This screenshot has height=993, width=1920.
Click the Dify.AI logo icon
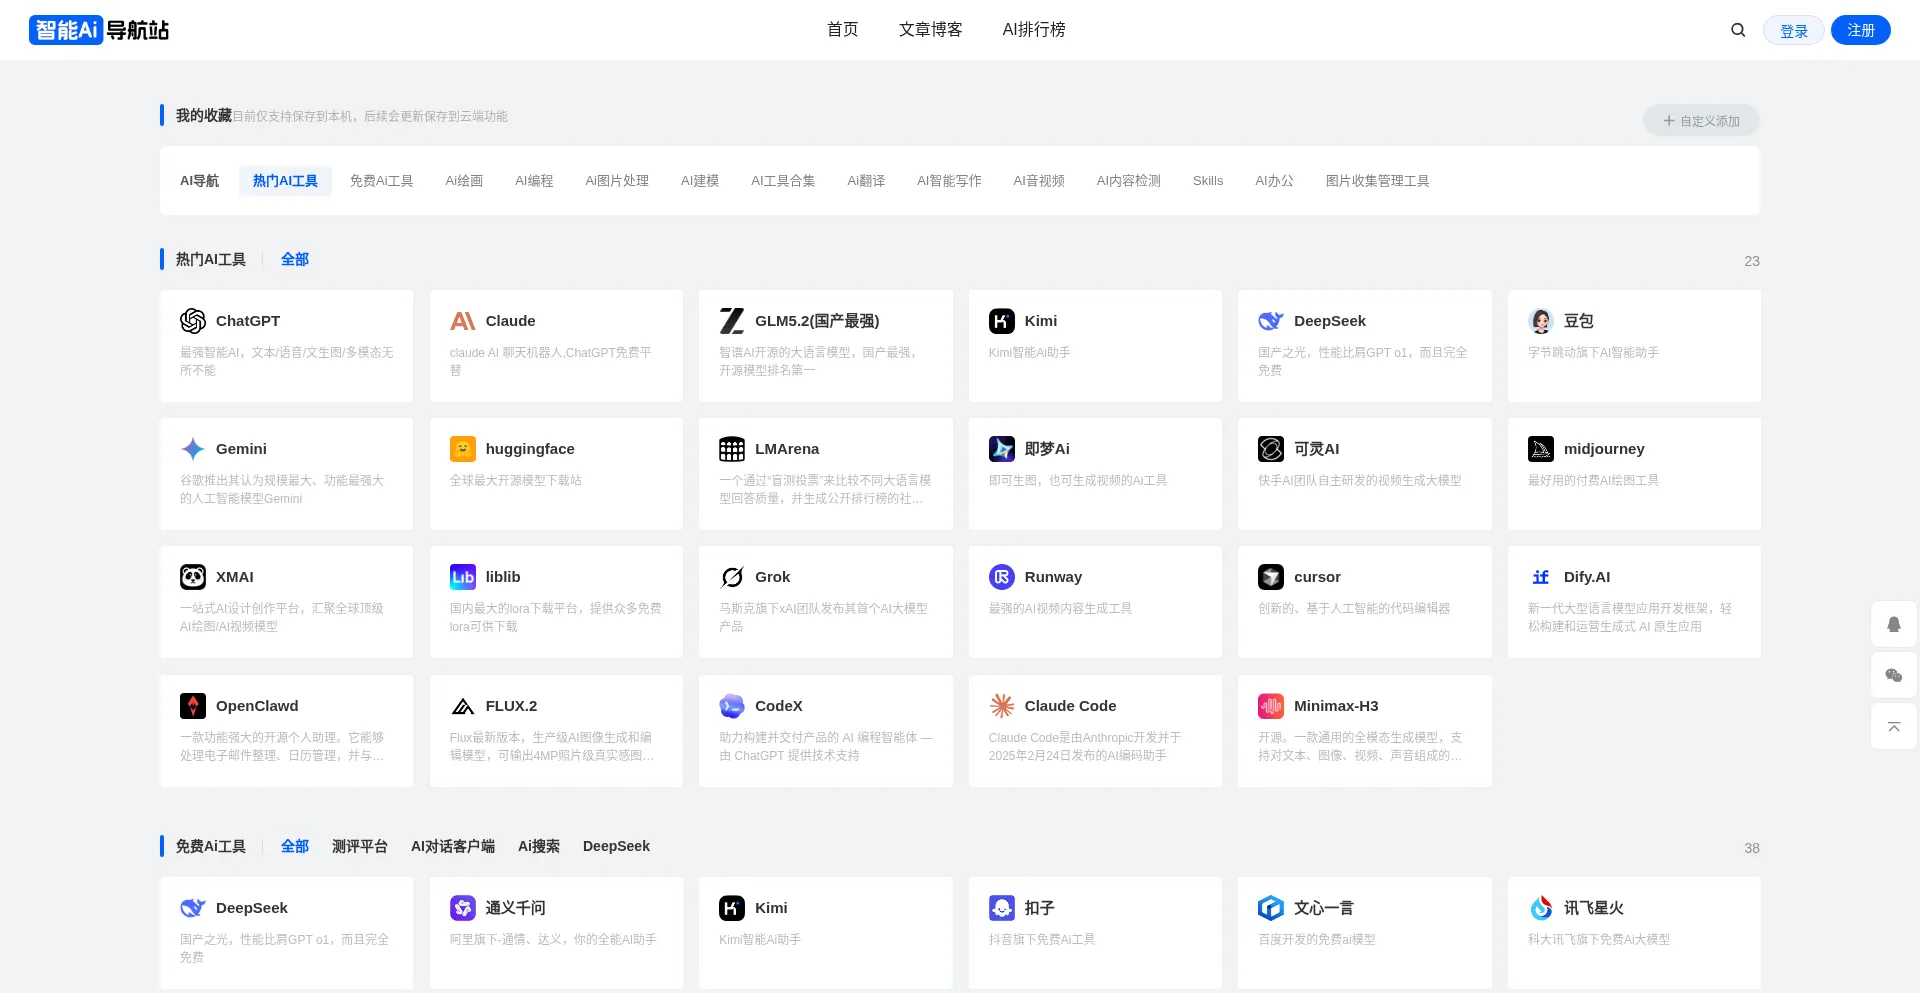(1541, 577)
